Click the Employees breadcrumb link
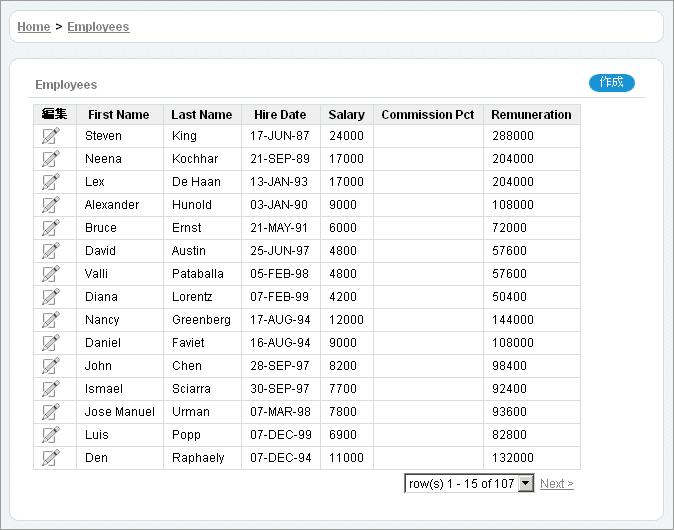The width and height of the screenshot is (674, 530). click(98, 27)
